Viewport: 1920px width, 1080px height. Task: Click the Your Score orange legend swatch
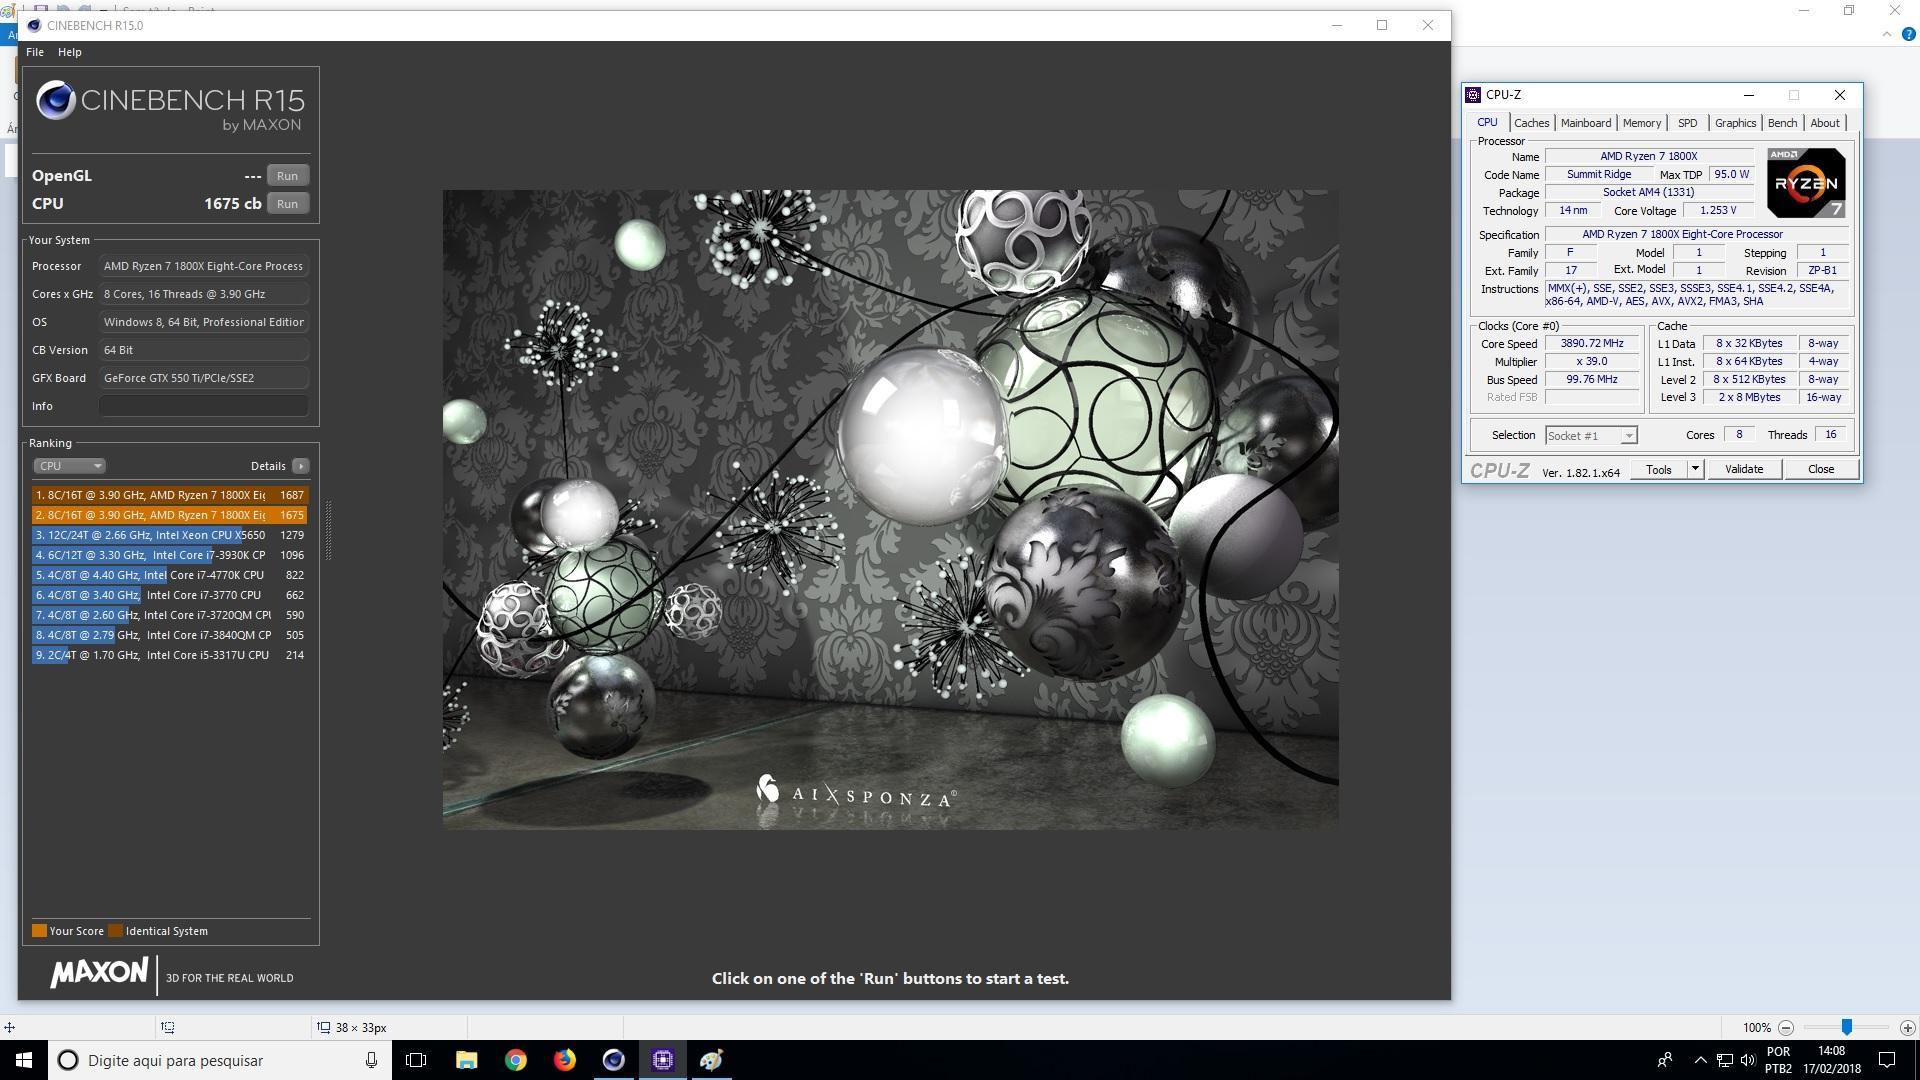click(x=39, y=931)
